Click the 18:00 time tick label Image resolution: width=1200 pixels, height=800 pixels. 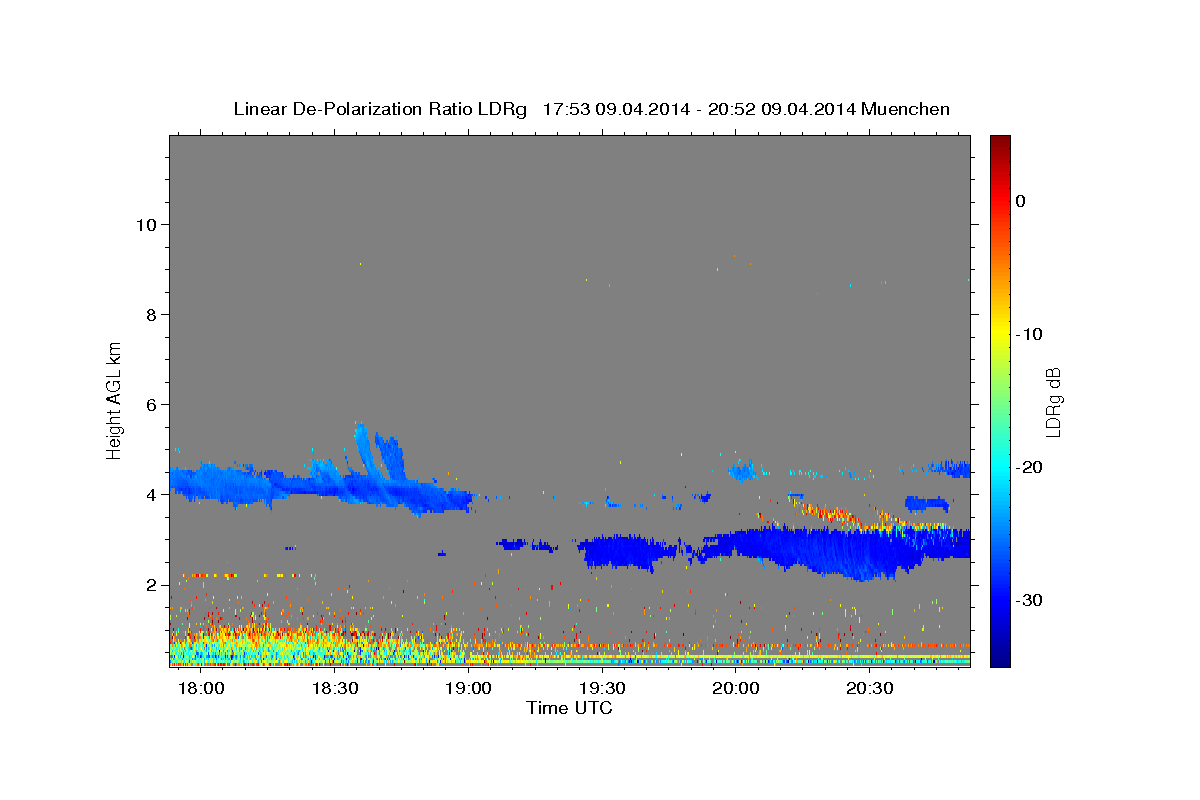click(201, 689)
